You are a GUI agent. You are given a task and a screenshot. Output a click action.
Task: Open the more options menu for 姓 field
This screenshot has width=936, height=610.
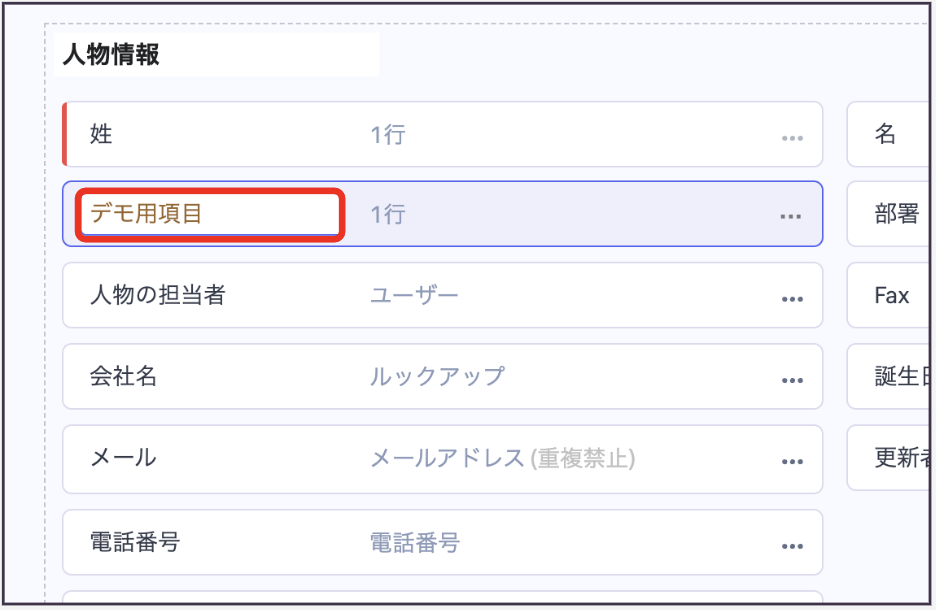coord(792,137)
